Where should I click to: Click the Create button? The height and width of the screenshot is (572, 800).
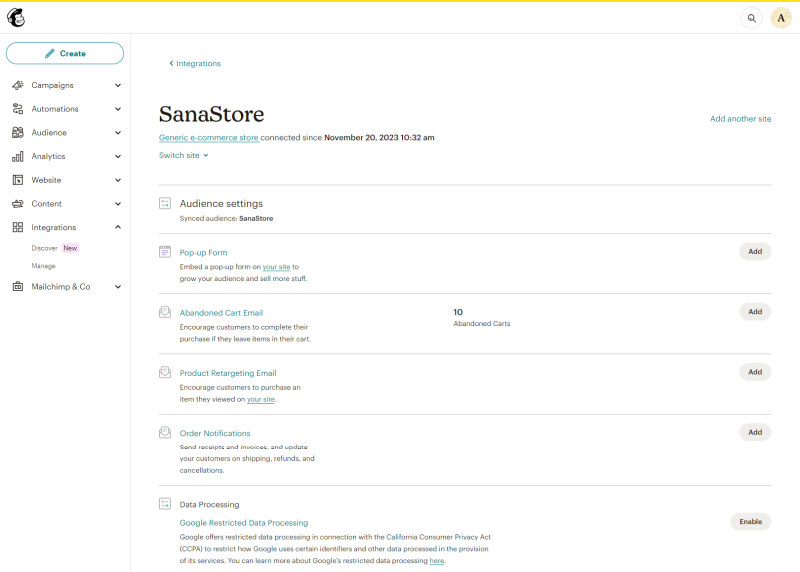point(65,54)
